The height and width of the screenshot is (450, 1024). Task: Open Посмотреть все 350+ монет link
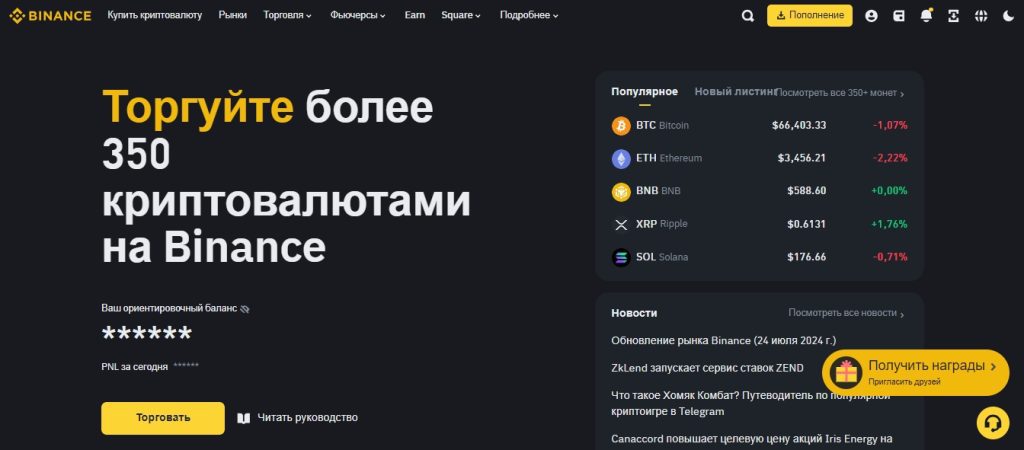[x=841, y=93]
